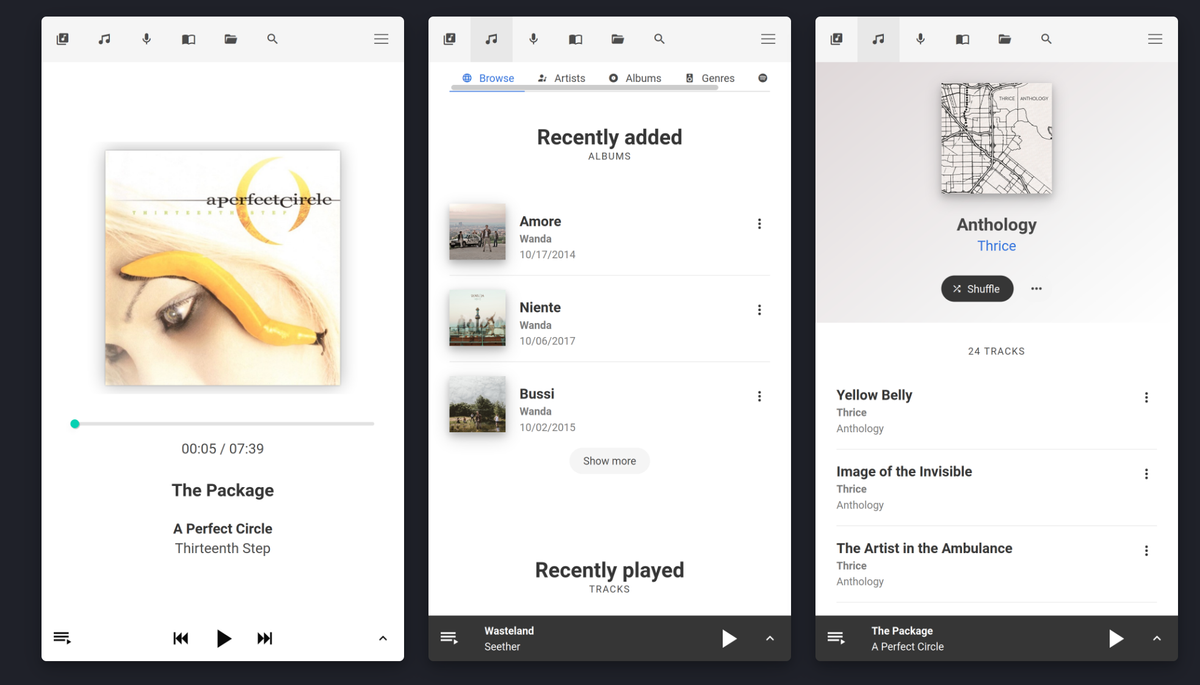Screen dimensions: 1200x685
Task: Click Thirteenth Step album name
Action: click(223, 548)
